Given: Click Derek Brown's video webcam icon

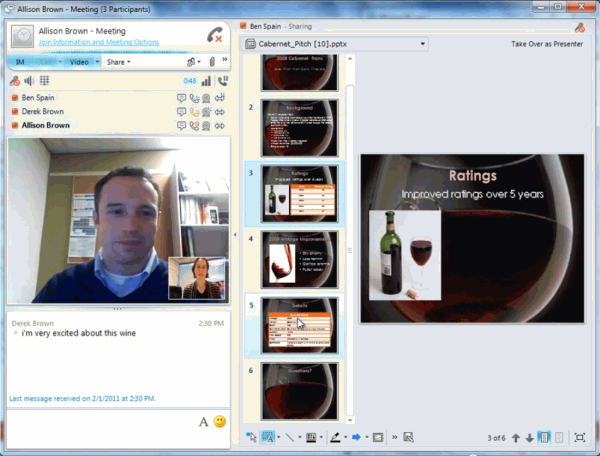Looking at the screenshot, I should [207, 112].
